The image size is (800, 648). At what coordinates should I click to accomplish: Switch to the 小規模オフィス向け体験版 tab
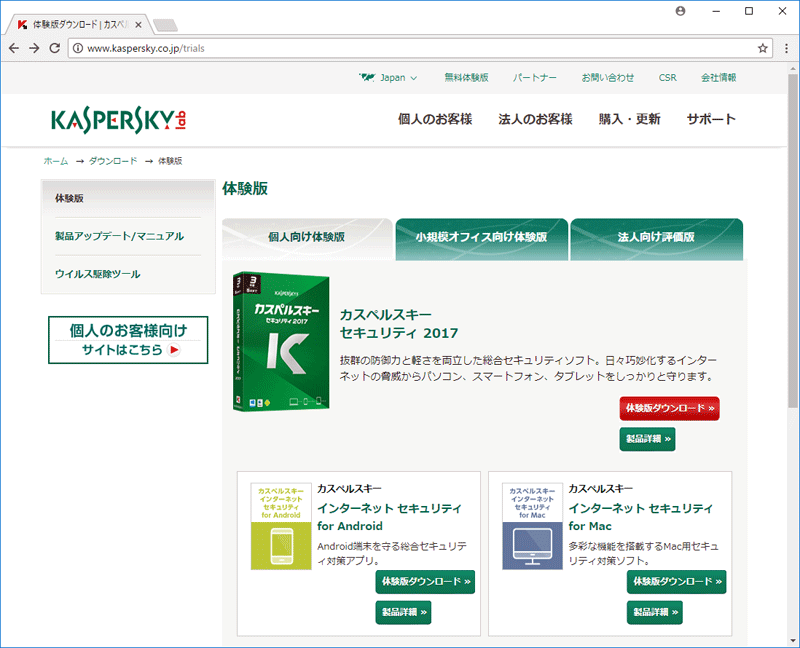[x=482, y=237]
